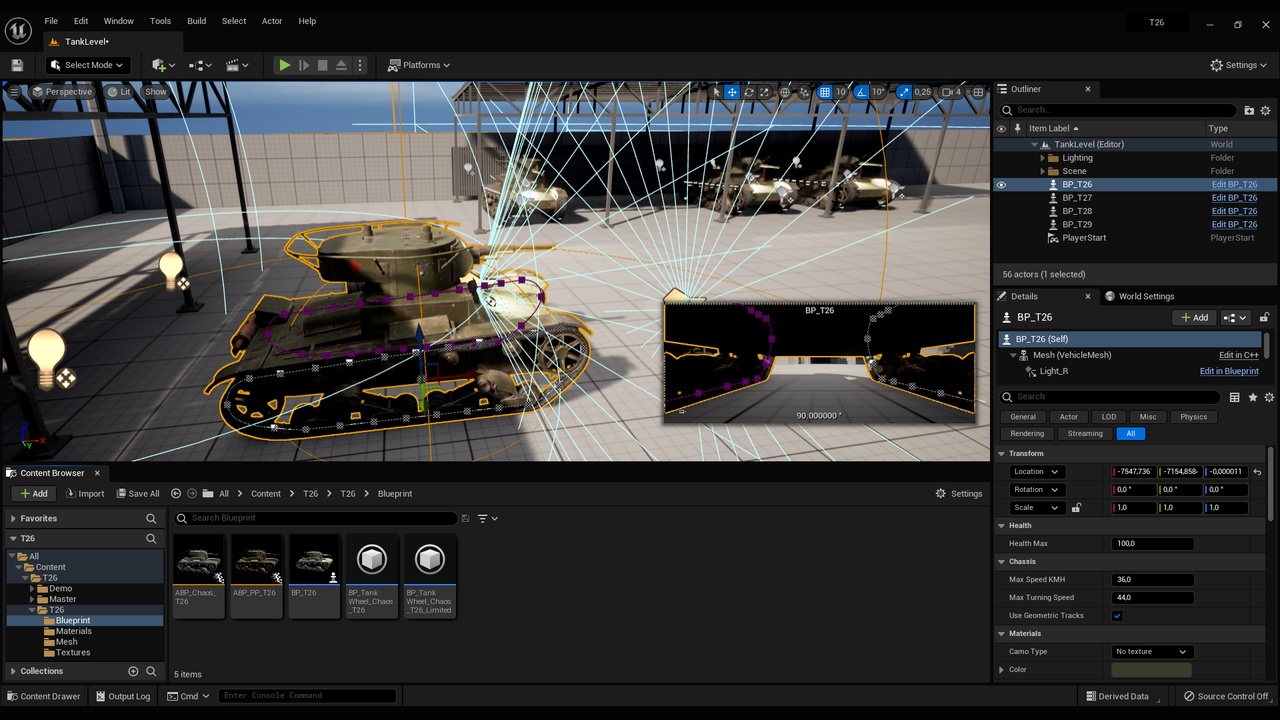Image resolution: width=1280 pixels, height=720 pixels.
Task: Open the Content Browser filter dropdown
Action: (x=487, y=518)
